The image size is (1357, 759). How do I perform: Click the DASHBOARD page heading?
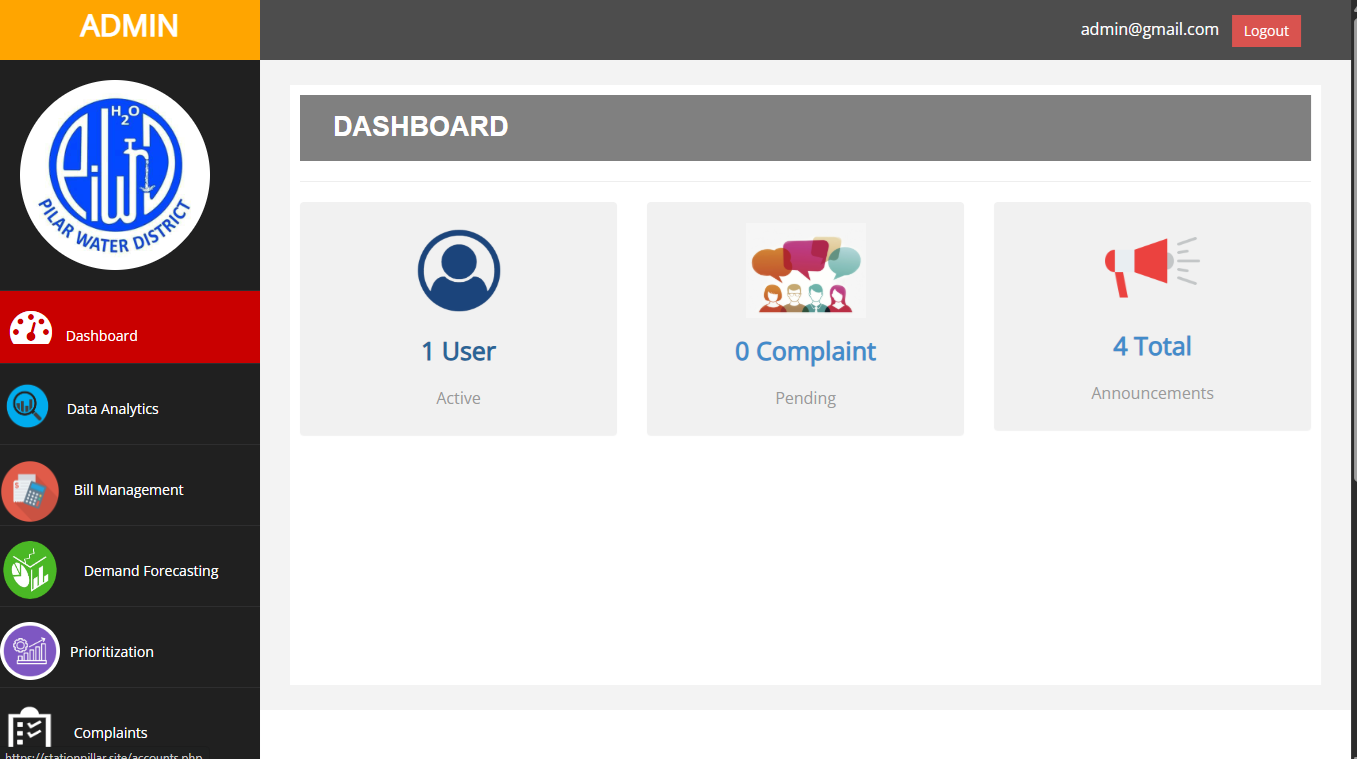[421, 127]
